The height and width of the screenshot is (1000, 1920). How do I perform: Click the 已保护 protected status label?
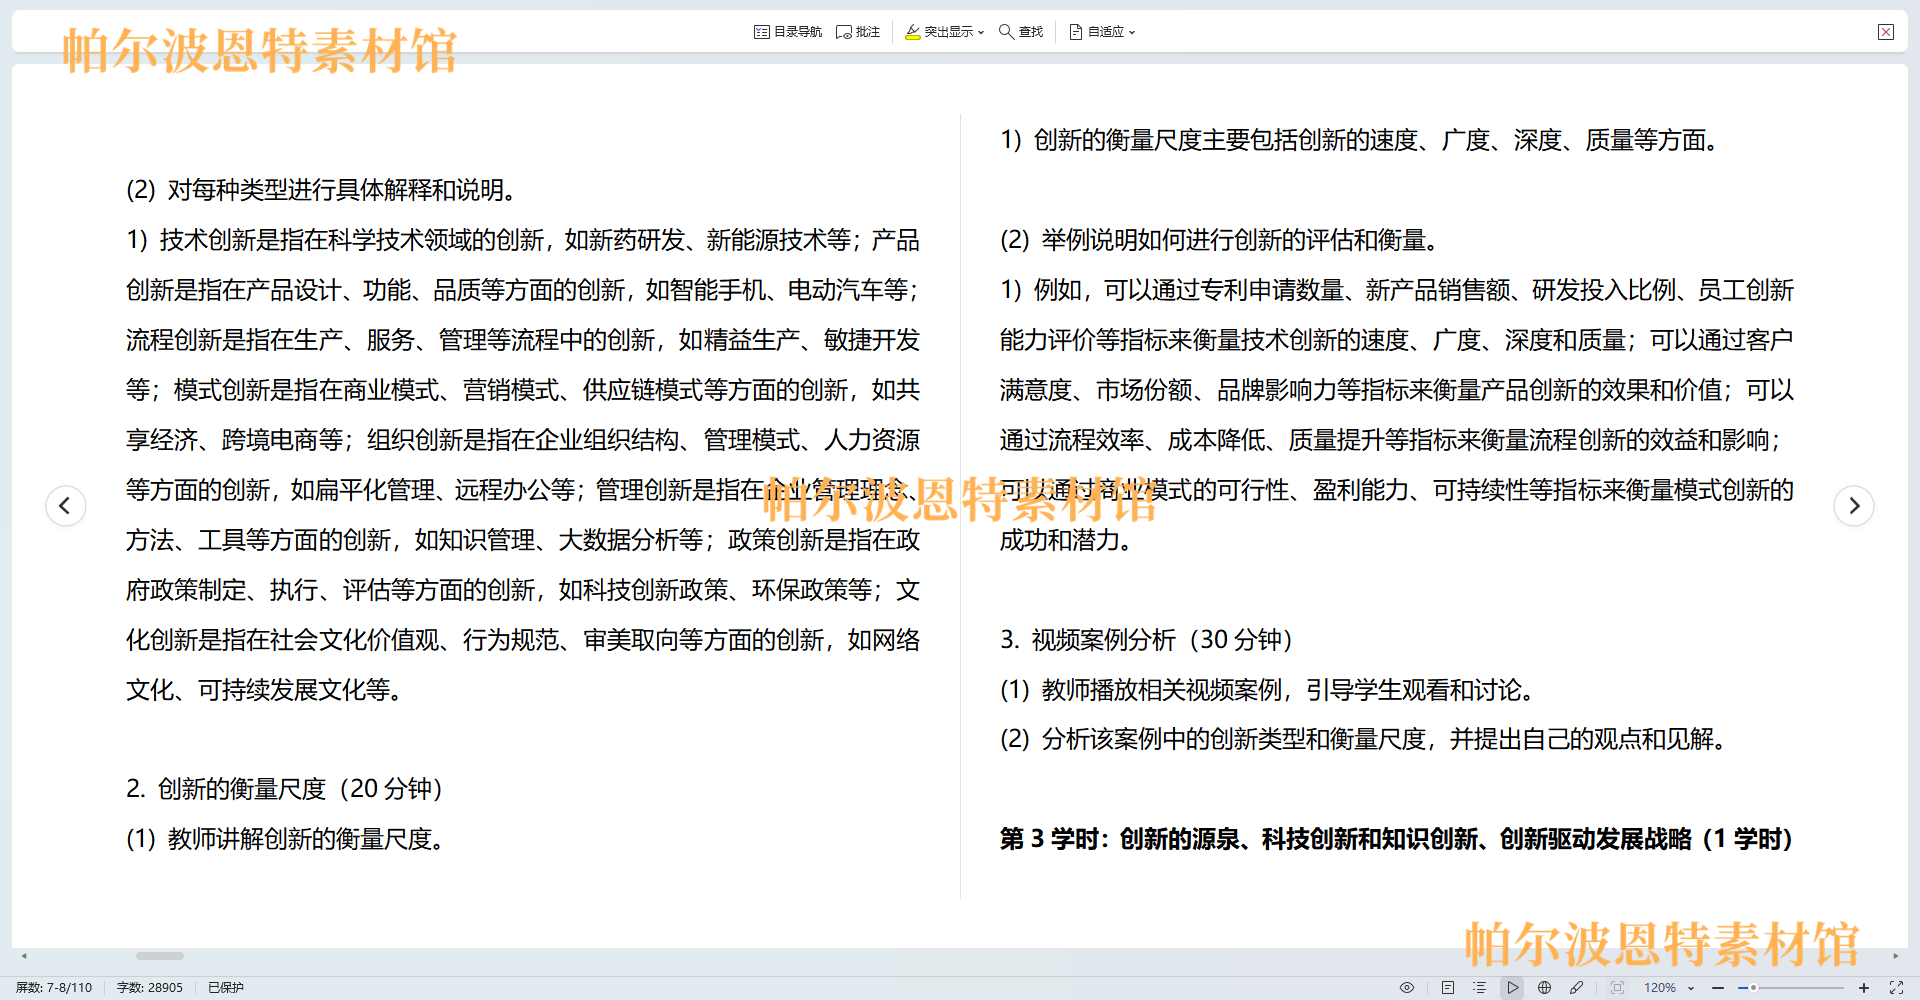point(226,987)
